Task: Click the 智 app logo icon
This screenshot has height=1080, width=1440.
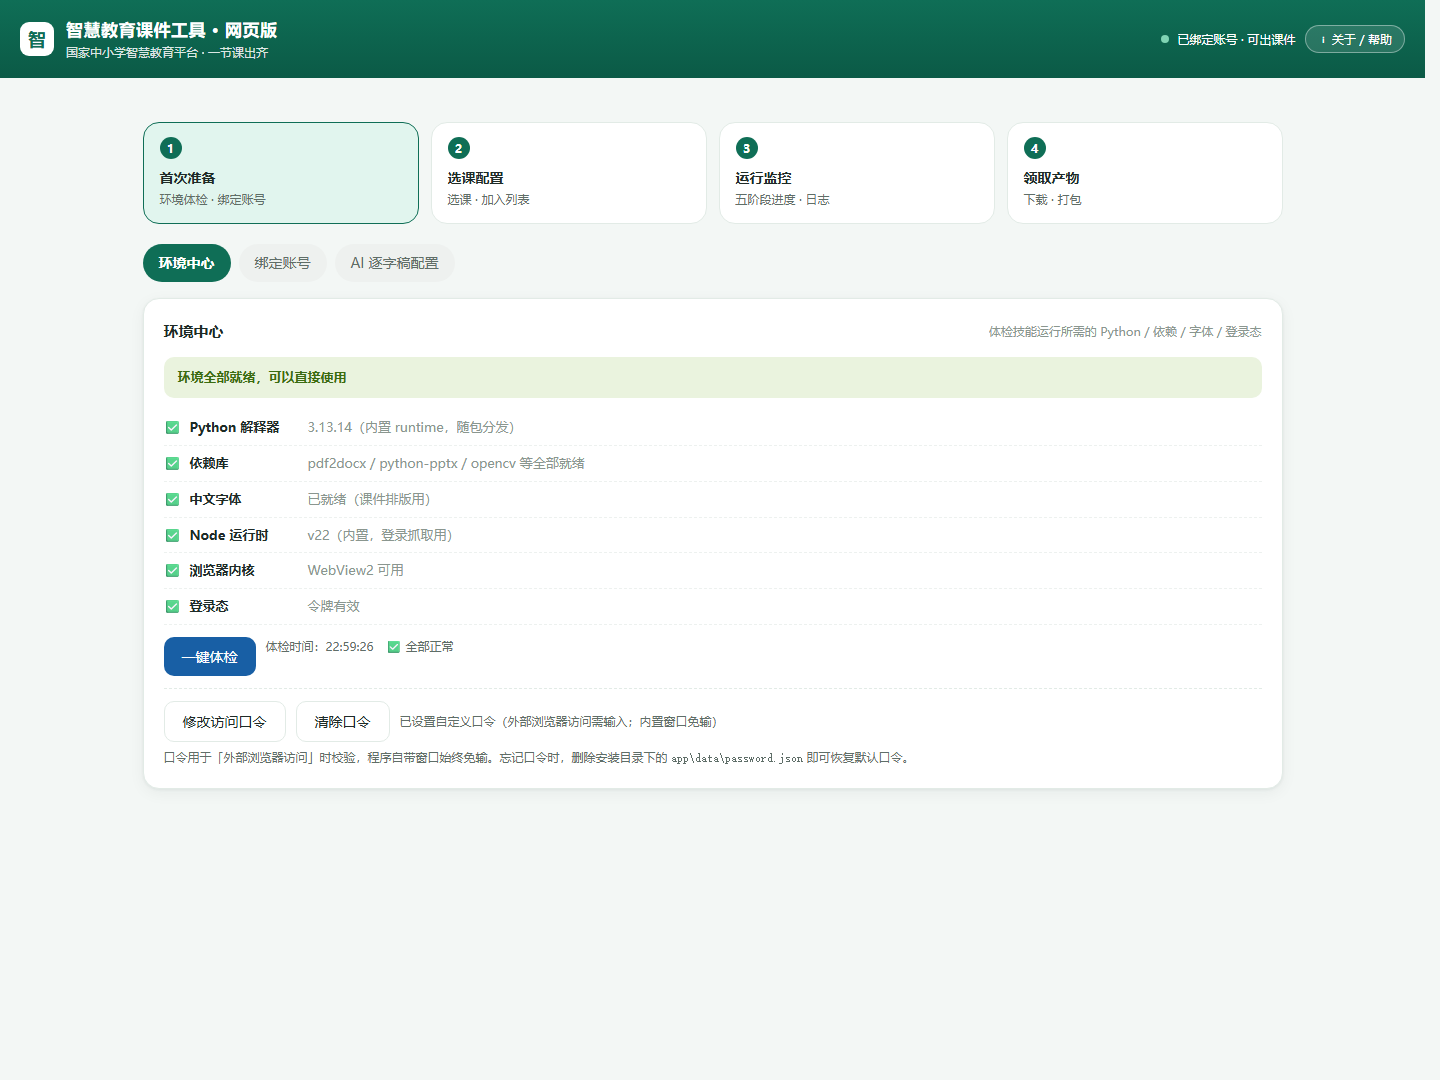Action: click(x=37, y=39)
